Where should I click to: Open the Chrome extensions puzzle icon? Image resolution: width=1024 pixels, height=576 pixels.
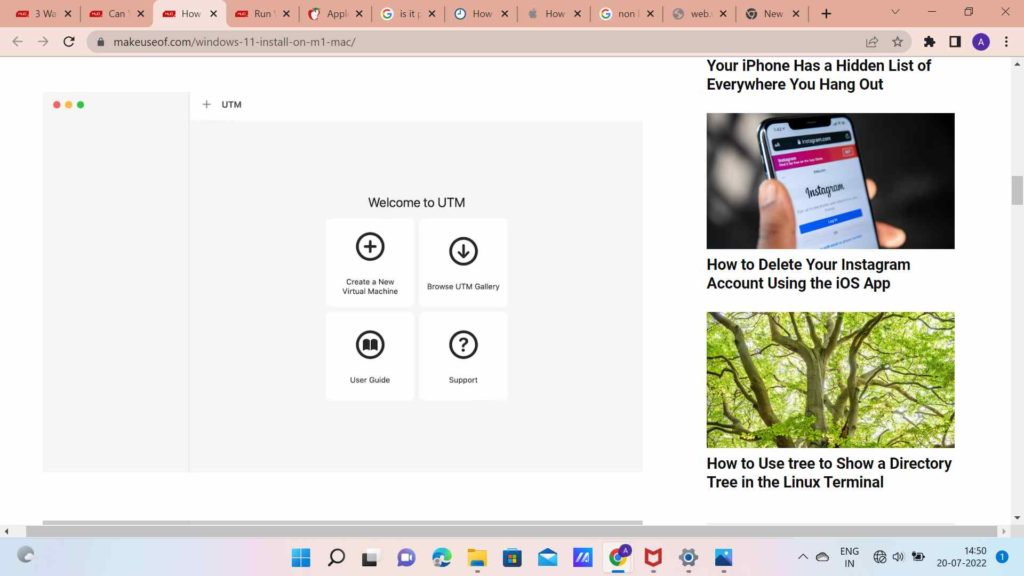[929, 42]
